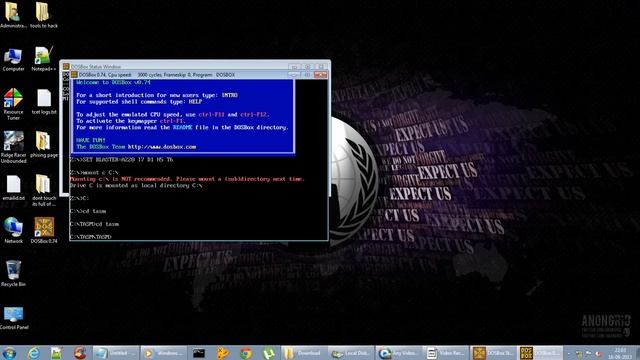Switch to Untitled window taskbar button
Screen dimensions: 640x360
click(x=116, y=353)
